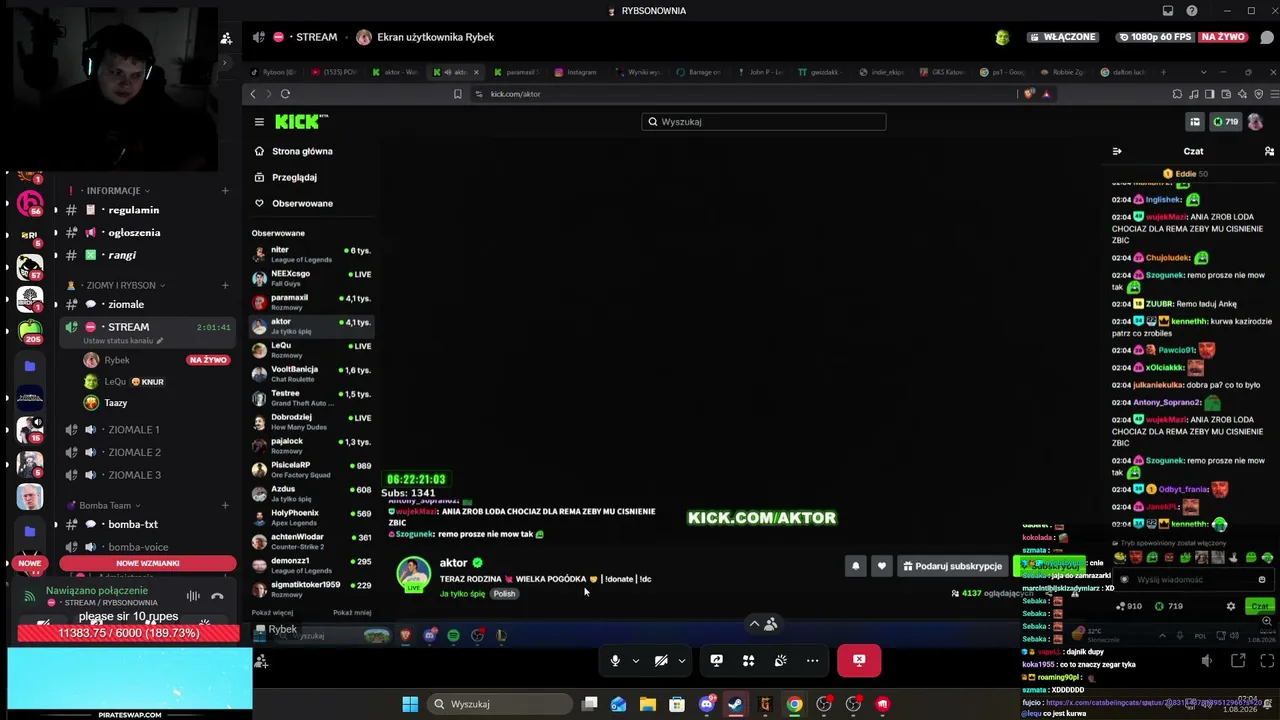Disconnect with the red hang-up button
The width and height of the screenshot is (1280, 720).
pos(859,660)
